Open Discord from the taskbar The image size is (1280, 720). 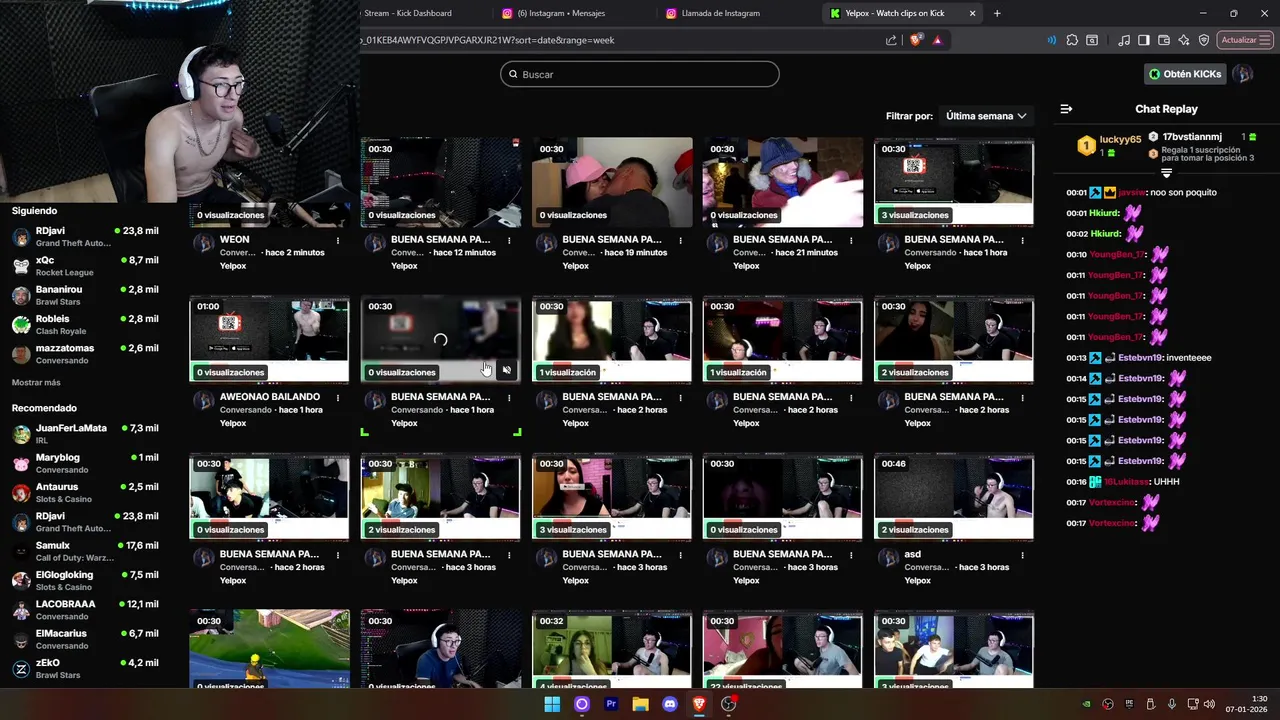coord(670,704)
